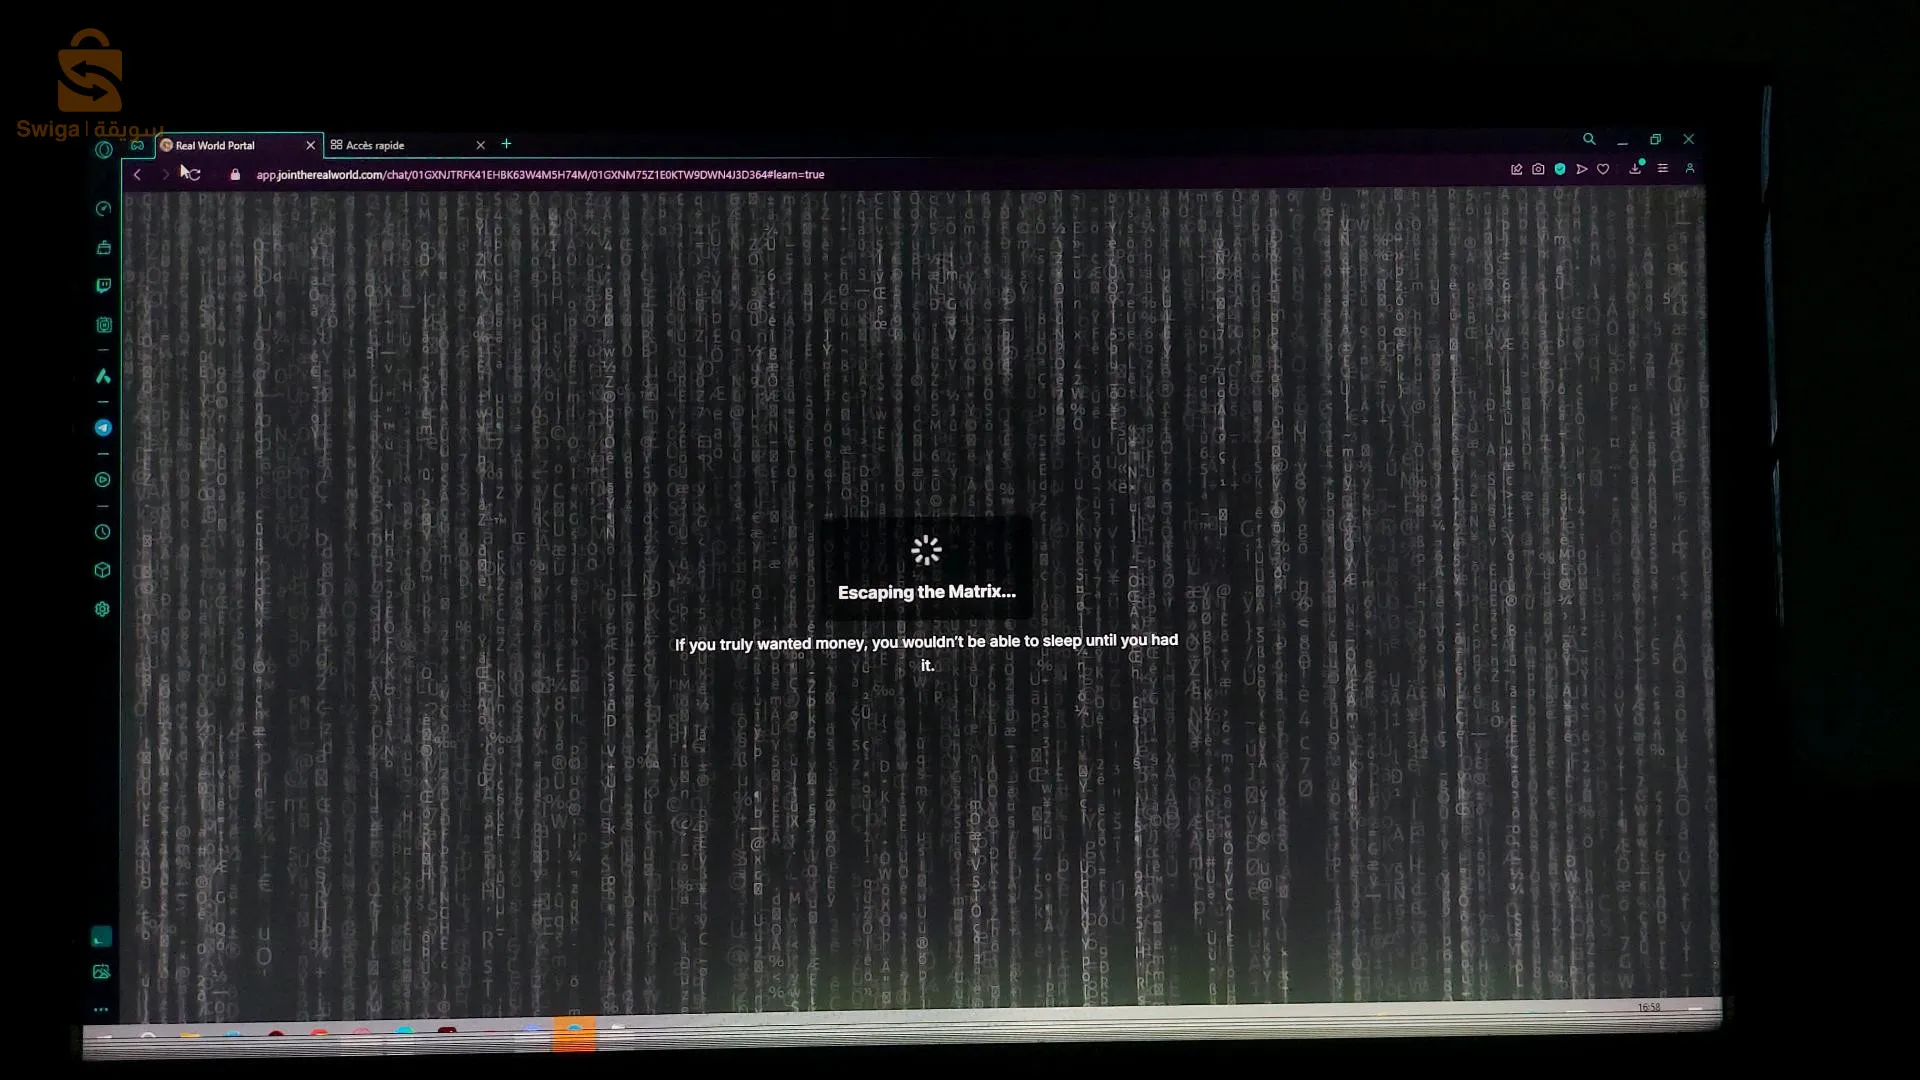This screenshot has width=1920, height=1080.
Task: Expand sidebar three-dots options
Action: 101,1010
